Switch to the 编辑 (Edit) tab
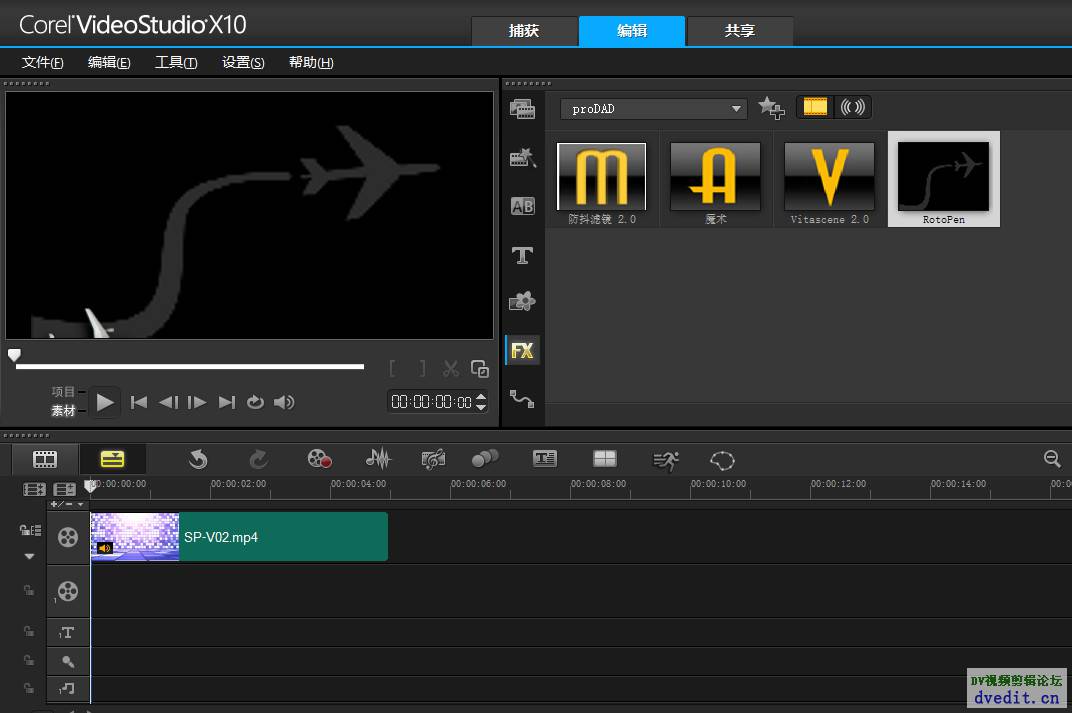 [632, 31]
